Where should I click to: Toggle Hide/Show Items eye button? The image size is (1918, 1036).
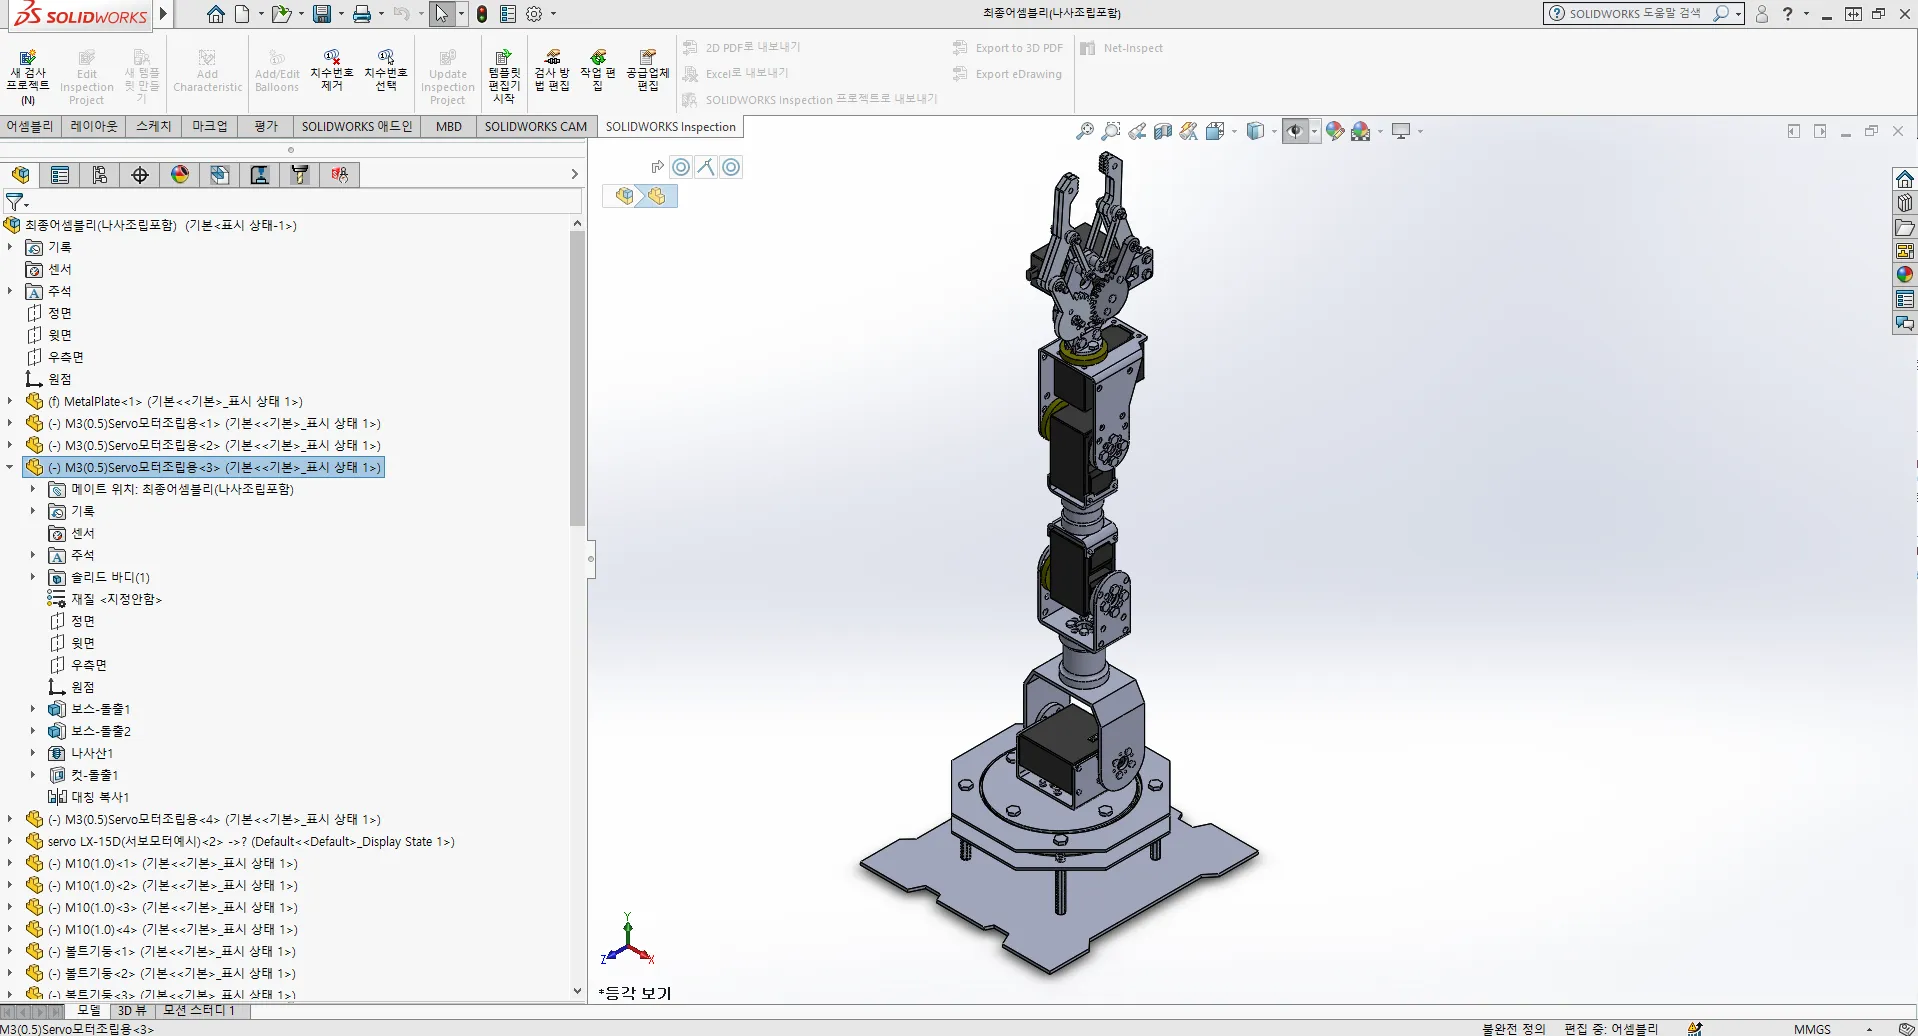pyautogui.click(x=1295, y=131)
